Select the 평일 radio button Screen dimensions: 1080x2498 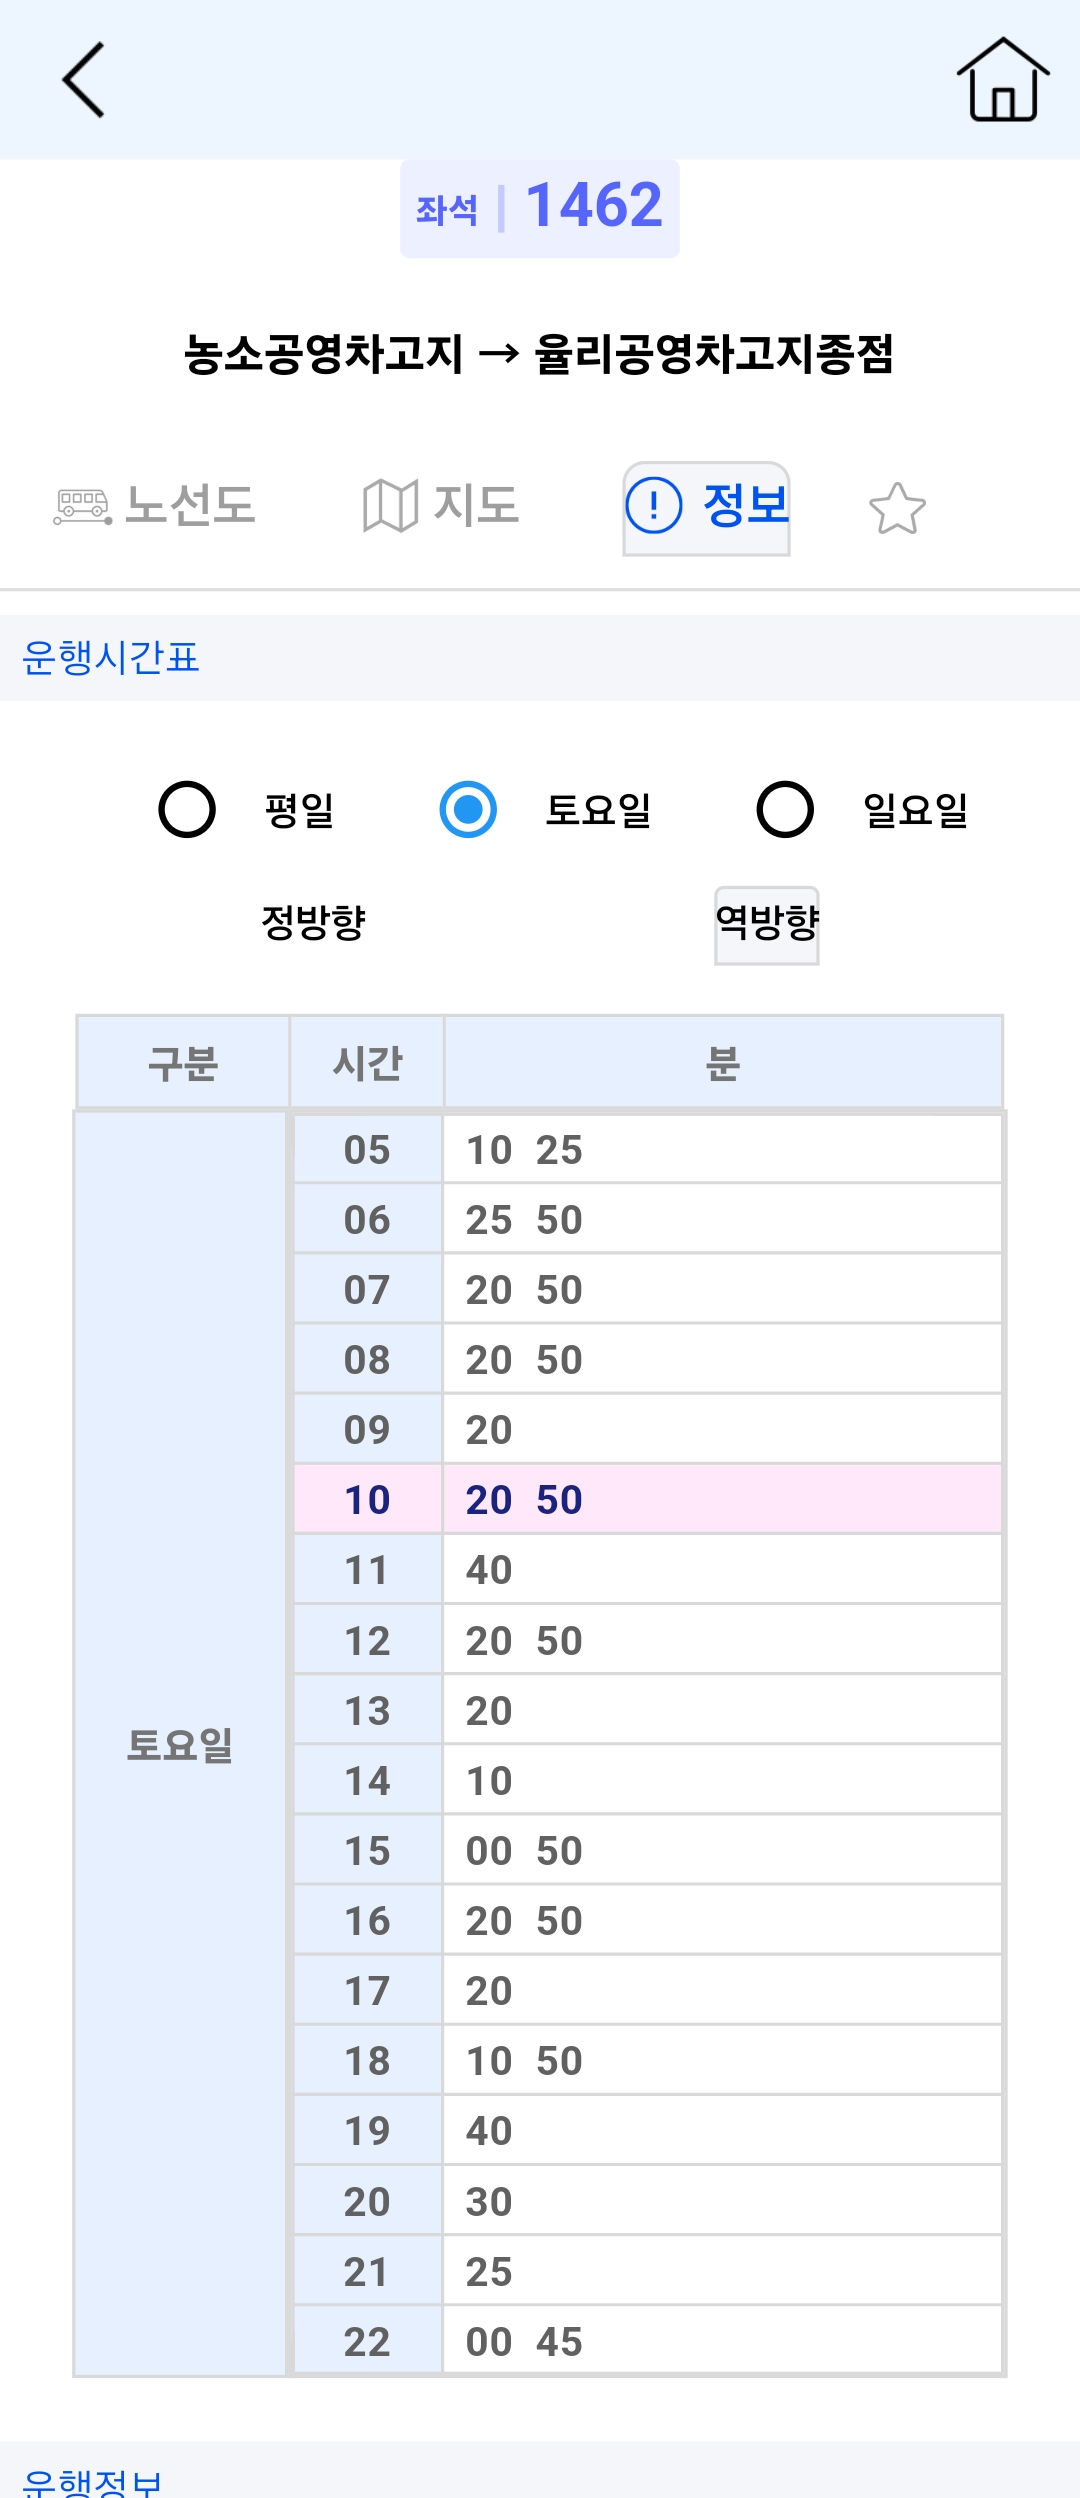tap(187, 809)
